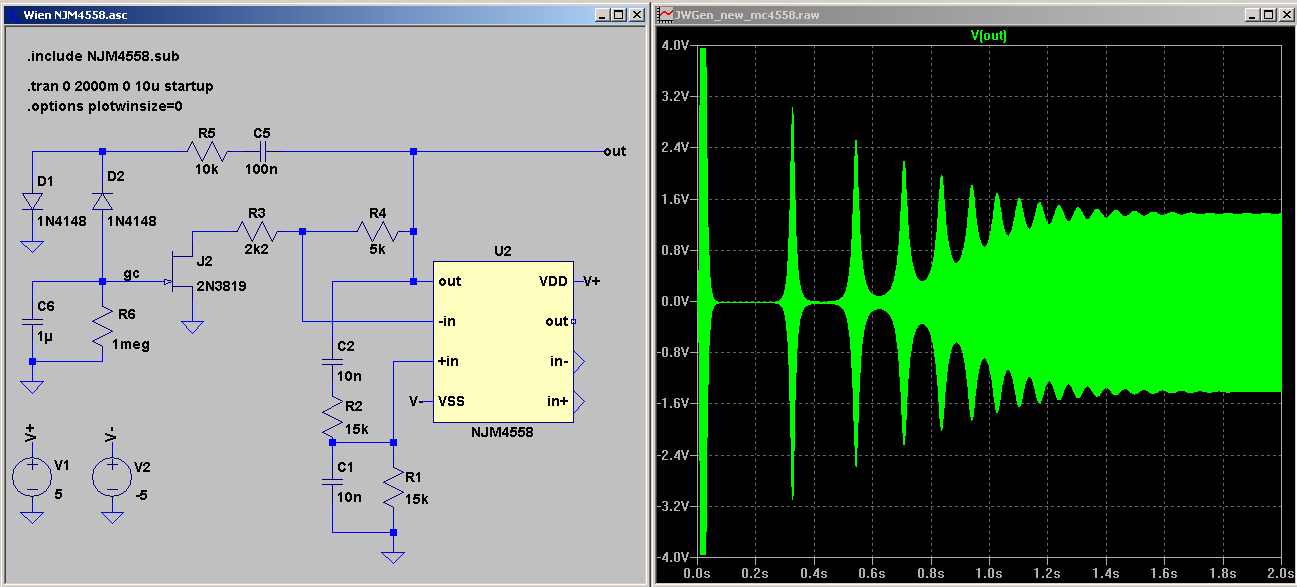
Task: Open the waveform window's system menu icon
Action: tap(666, 15)
